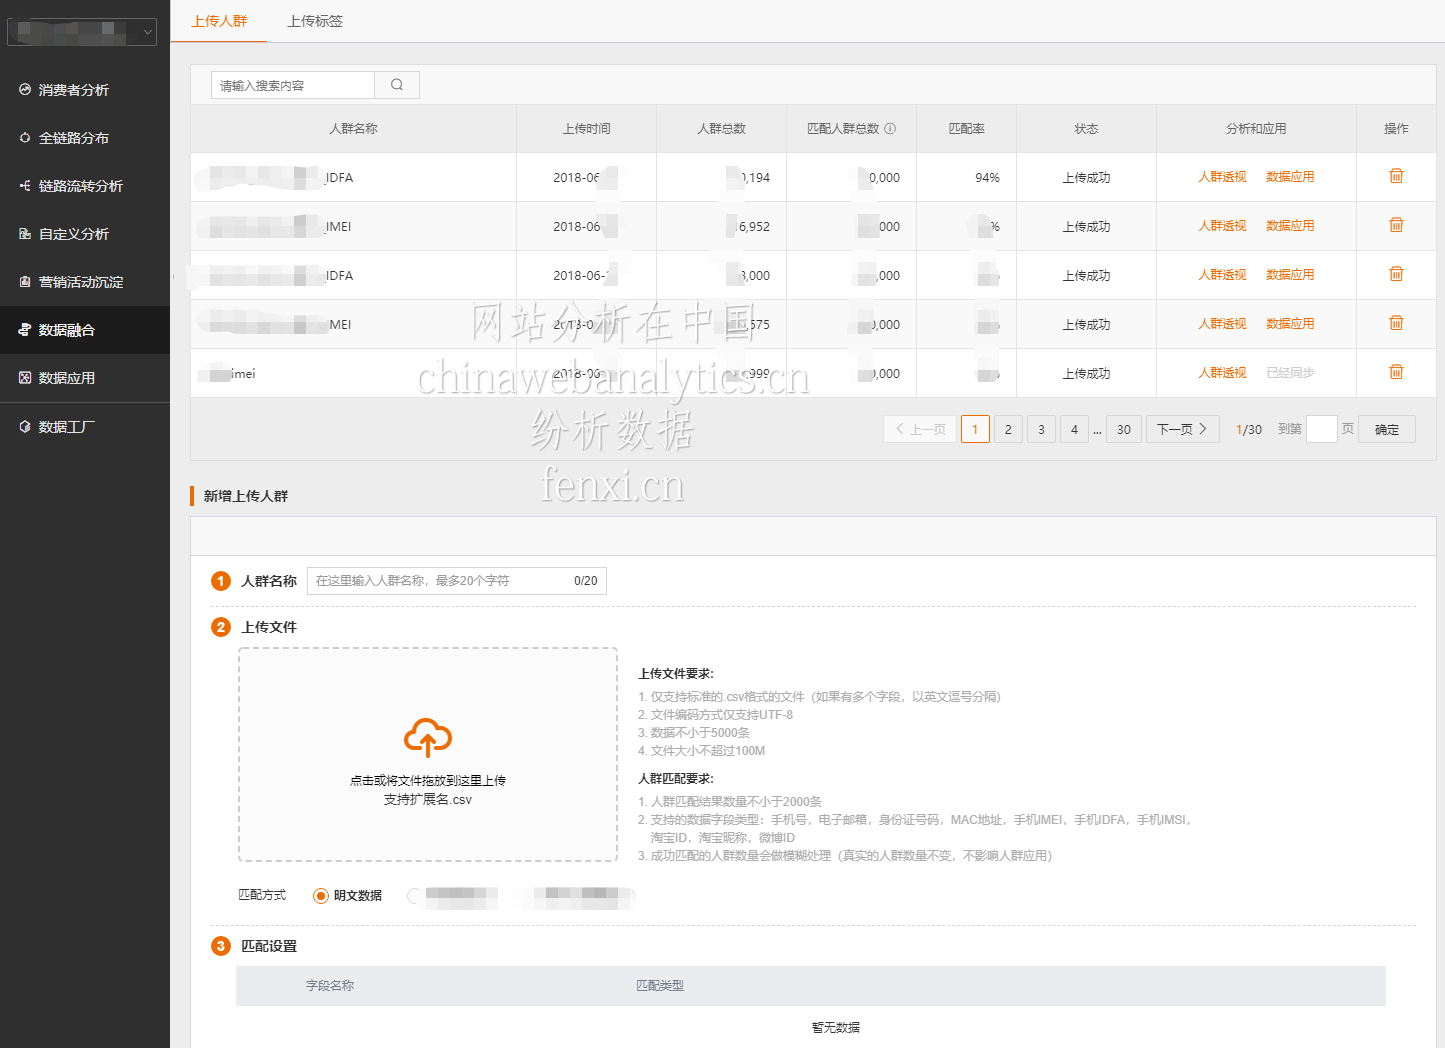Viewport: 1445px width, 1048px height.
Task: Go to page 3 in pagination
Action: click(x=1041, y=429)
